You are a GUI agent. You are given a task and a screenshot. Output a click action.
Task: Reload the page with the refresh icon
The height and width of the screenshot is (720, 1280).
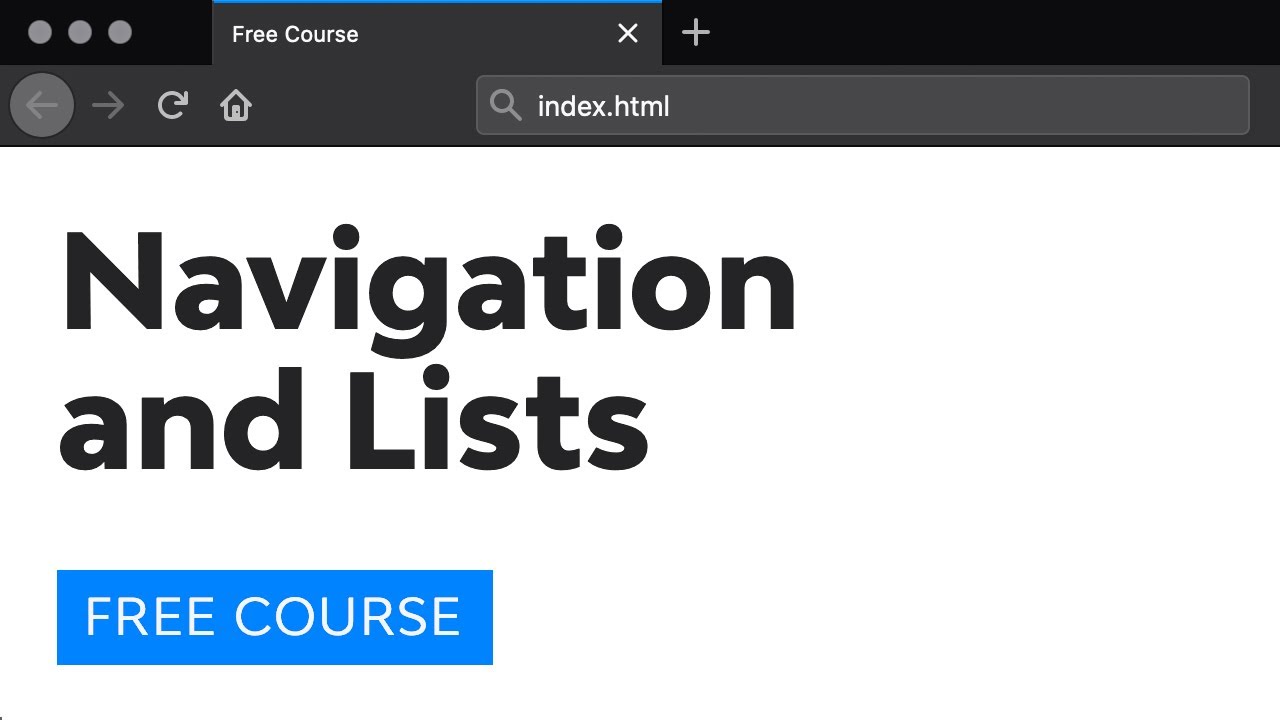173,105
